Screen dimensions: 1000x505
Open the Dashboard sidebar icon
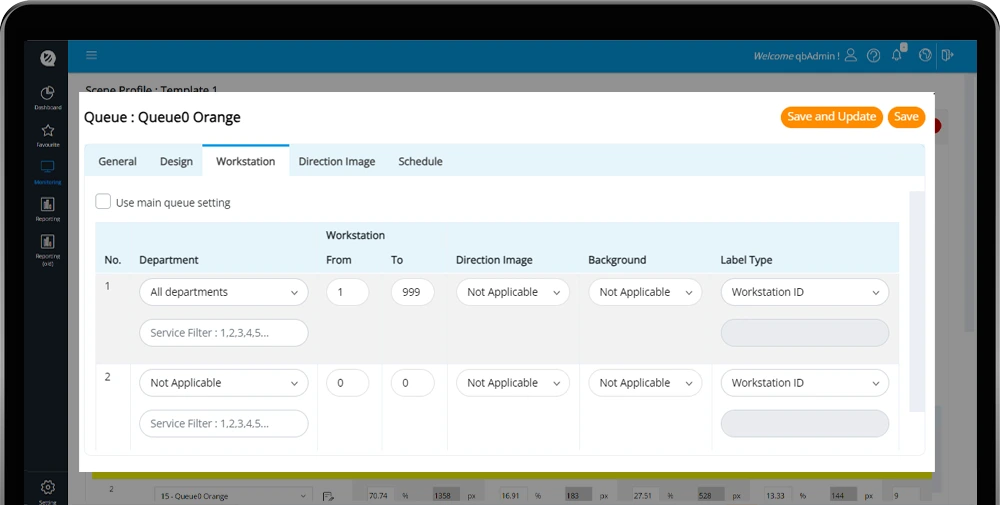[47, 94]
